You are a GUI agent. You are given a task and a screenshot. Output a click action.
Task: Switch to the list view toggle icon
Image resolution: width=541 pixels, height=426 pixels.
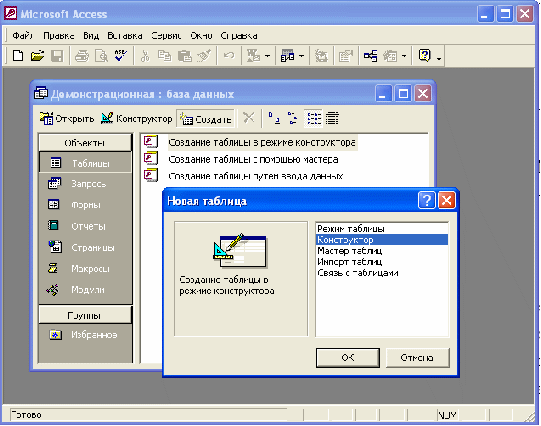(313, 118)
